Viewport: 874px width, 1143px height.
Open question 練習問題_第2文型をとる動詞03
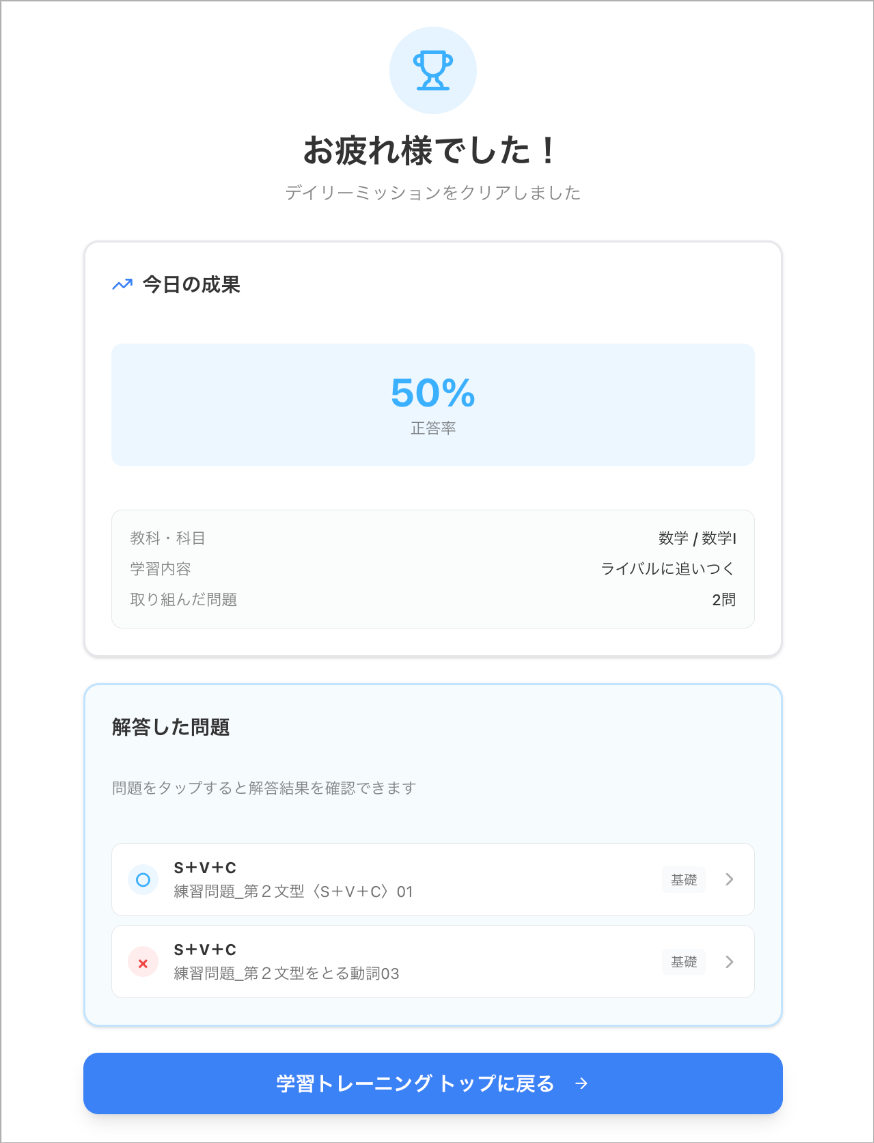tap(433, 962)
